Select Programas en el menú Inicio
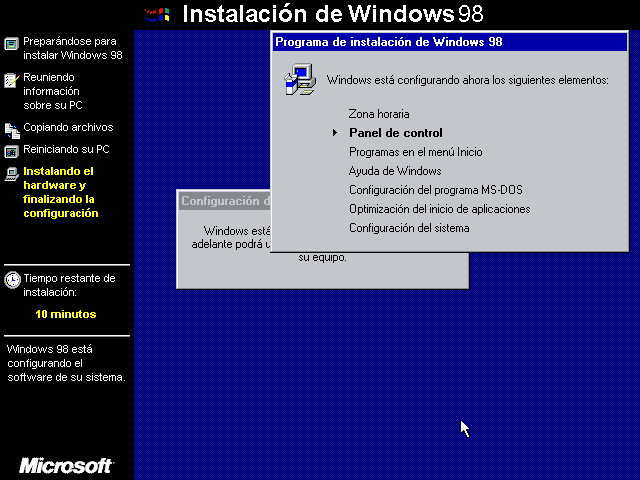Screen dimensions: 640x480 pos(415,152)
